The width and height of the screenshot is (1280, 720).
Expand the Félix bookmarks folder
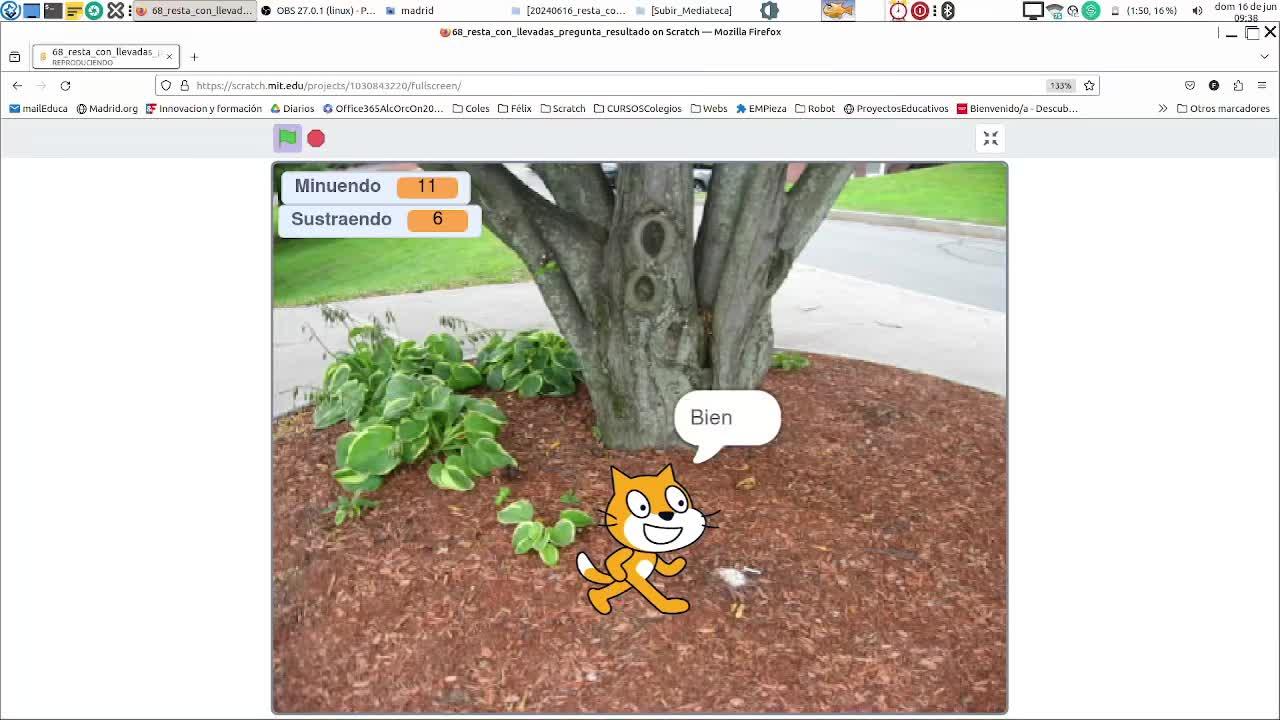pyautogui.click(x=515, y=109)
